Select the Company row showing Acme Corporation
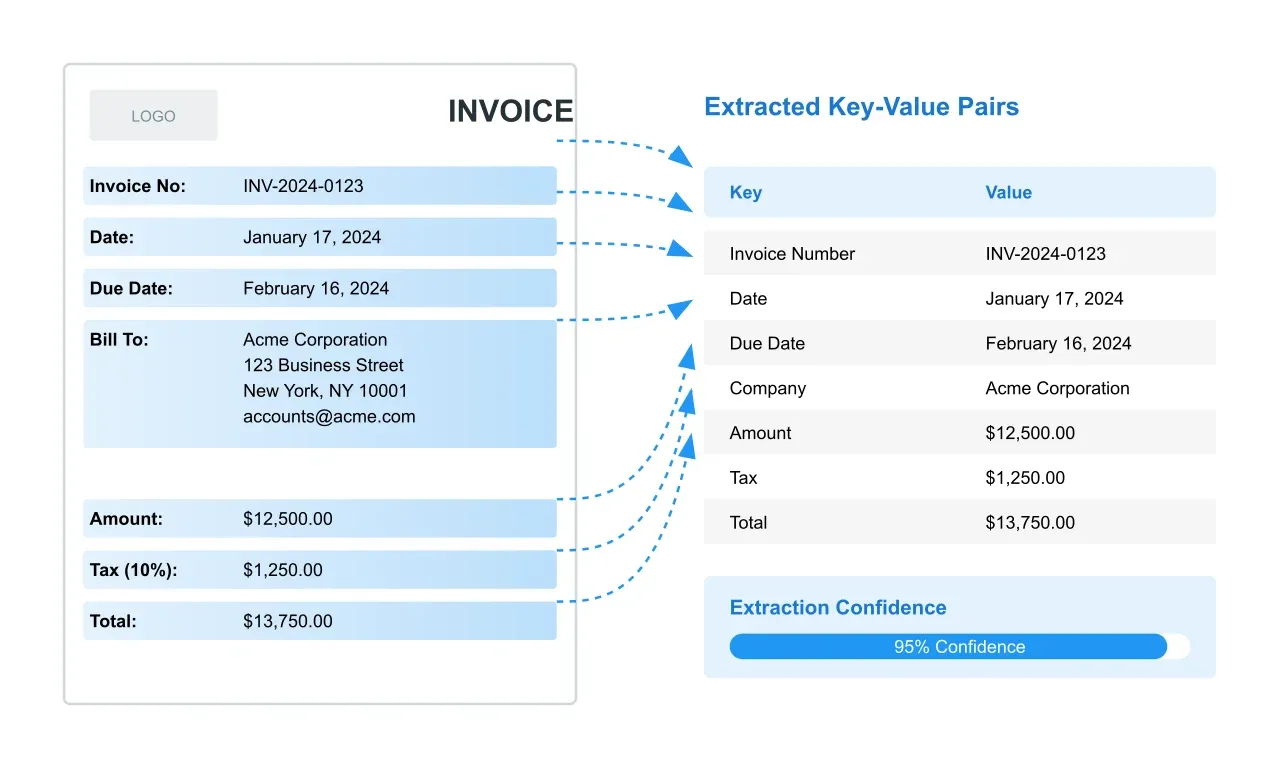This screenshot has width=1280, height=768. coord(960,388)
